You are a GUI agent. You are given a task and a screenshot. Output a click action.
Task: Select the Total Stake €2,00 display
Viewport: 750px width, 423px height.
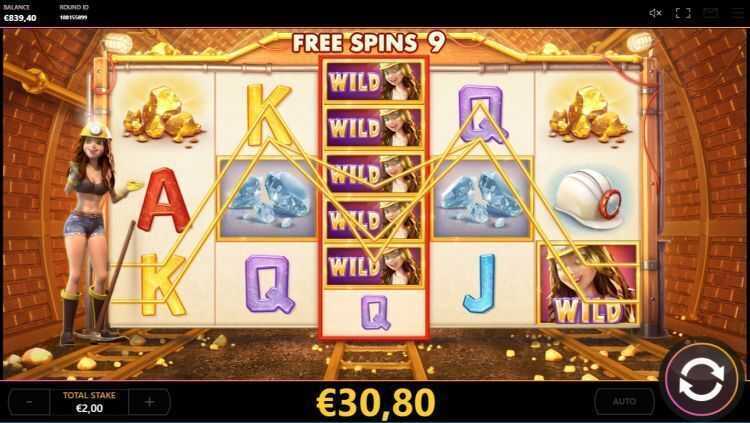(x=89, y=401)
